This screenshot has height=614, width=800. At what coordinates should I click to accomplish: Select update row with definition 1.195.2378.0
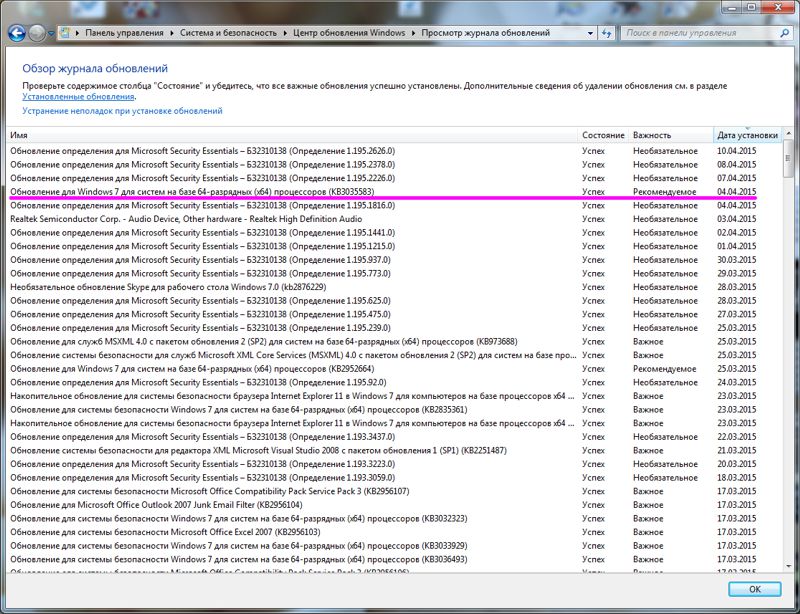[395, 165]
